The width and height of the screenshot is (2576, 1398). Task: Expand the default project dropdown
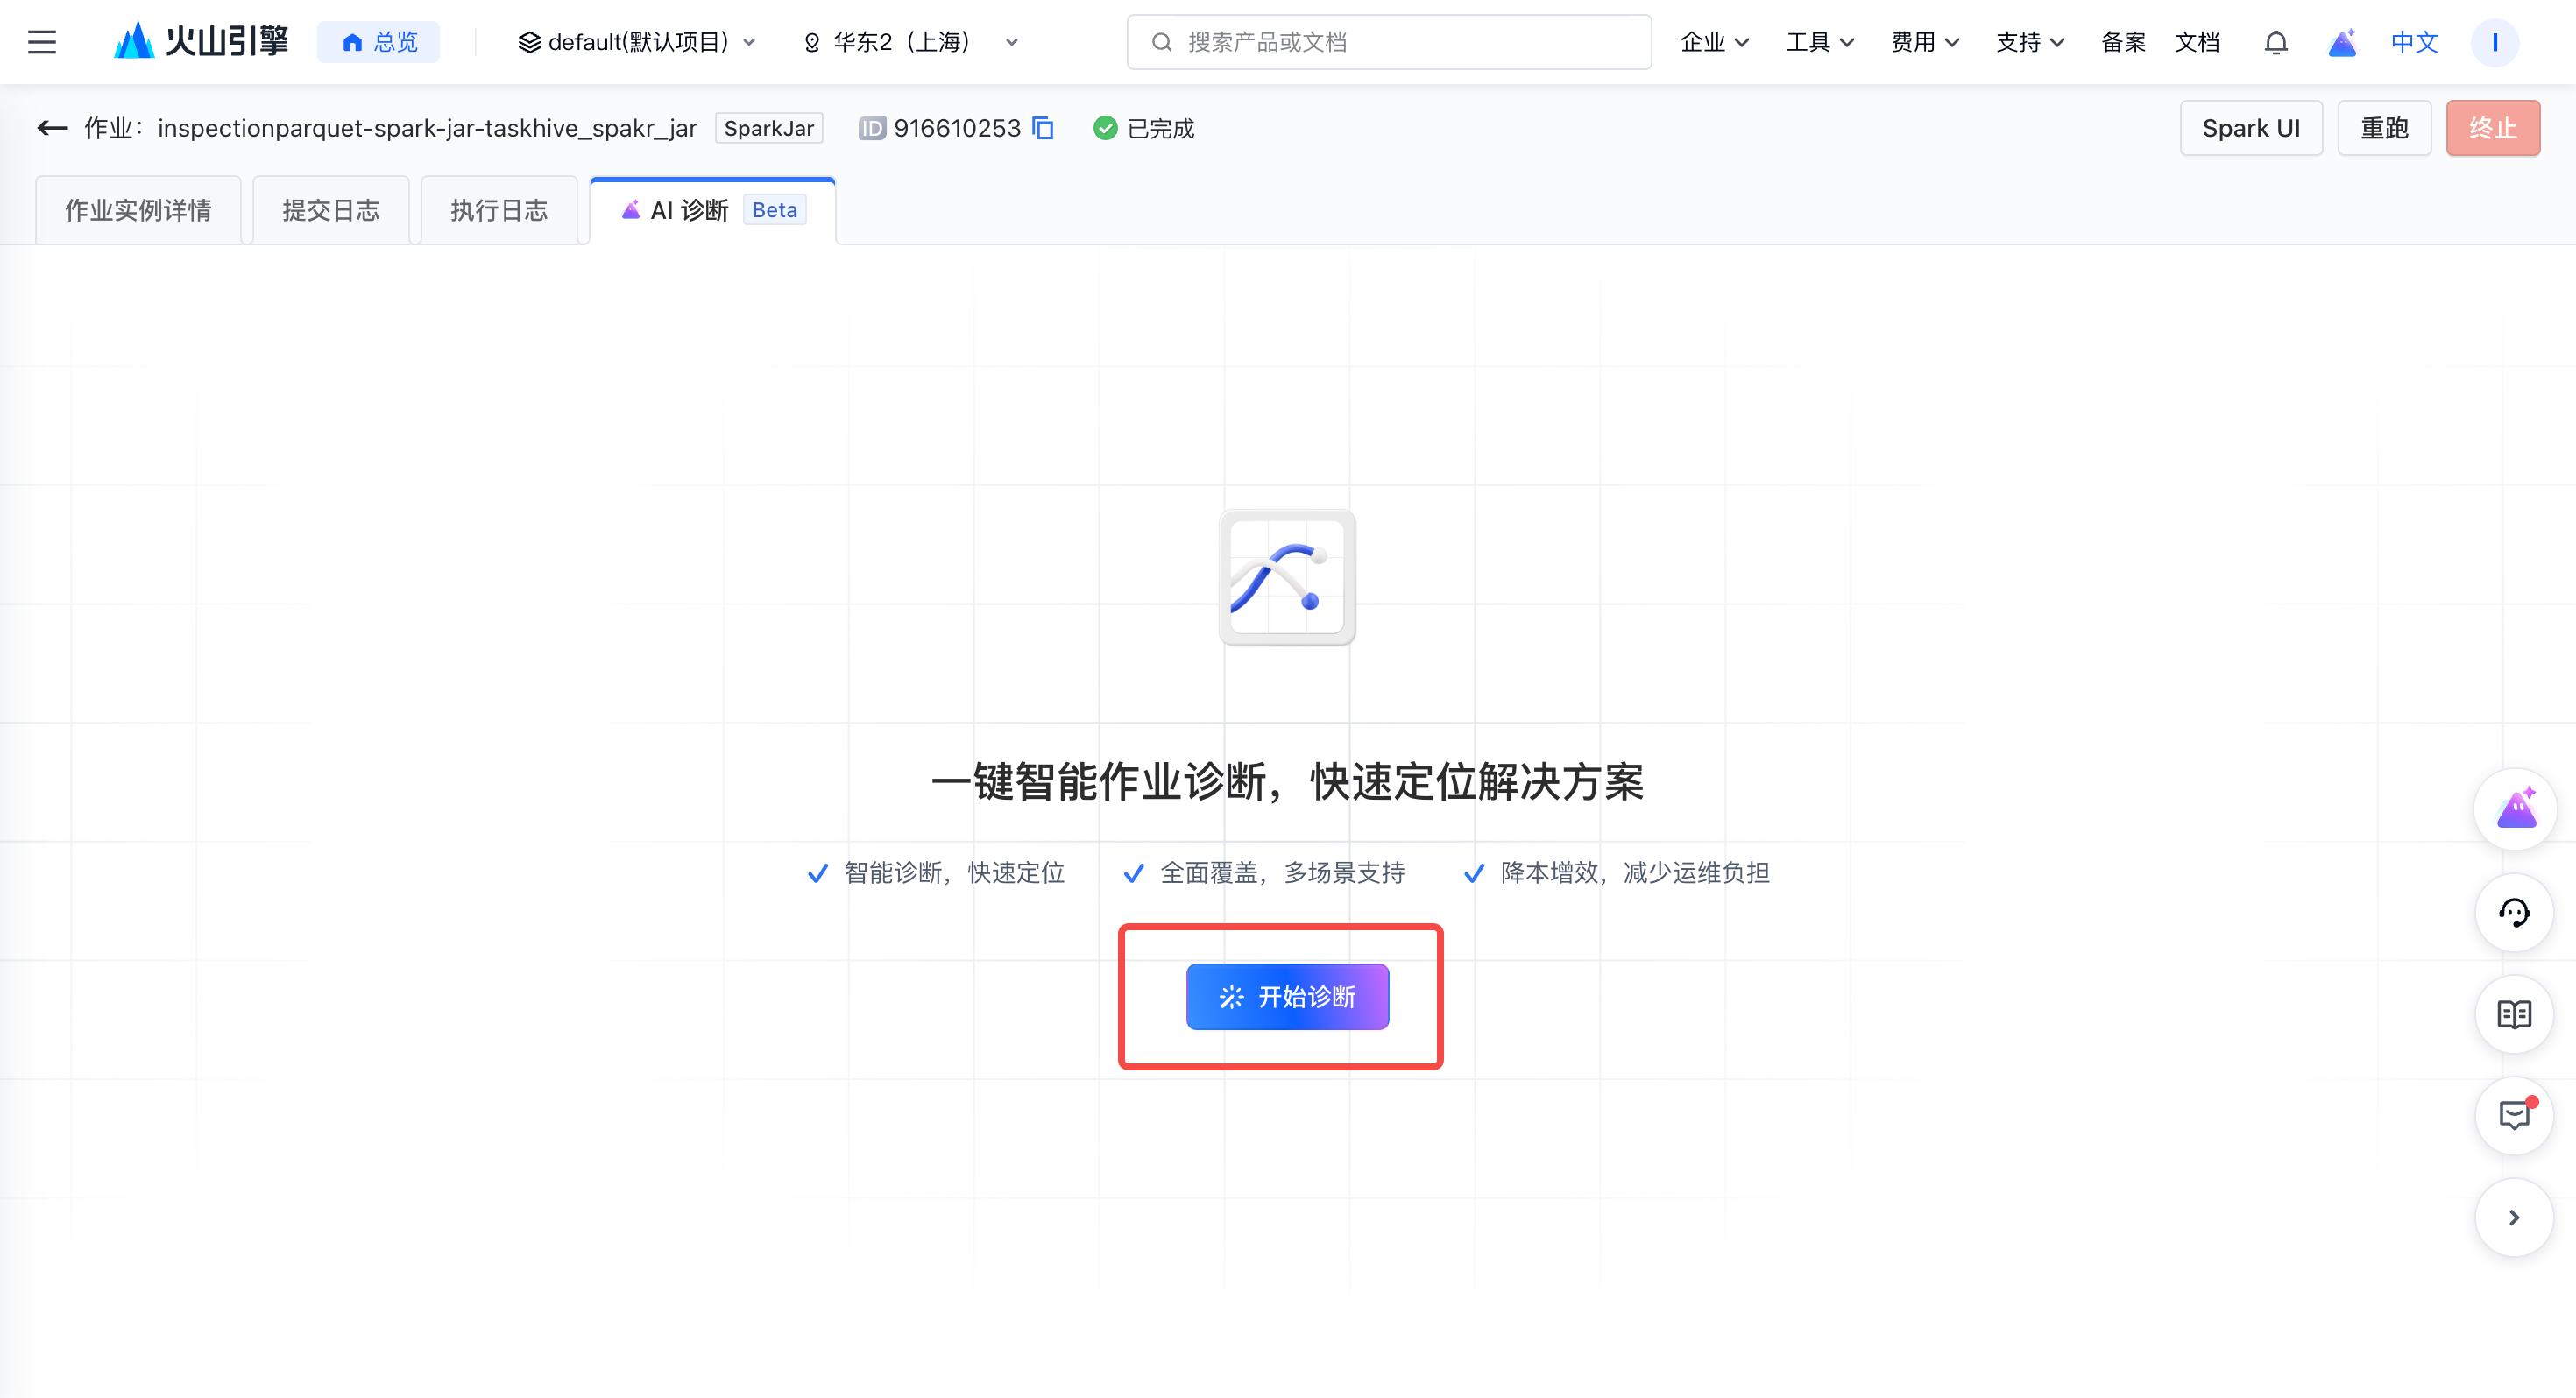click(x=637, y=42)
